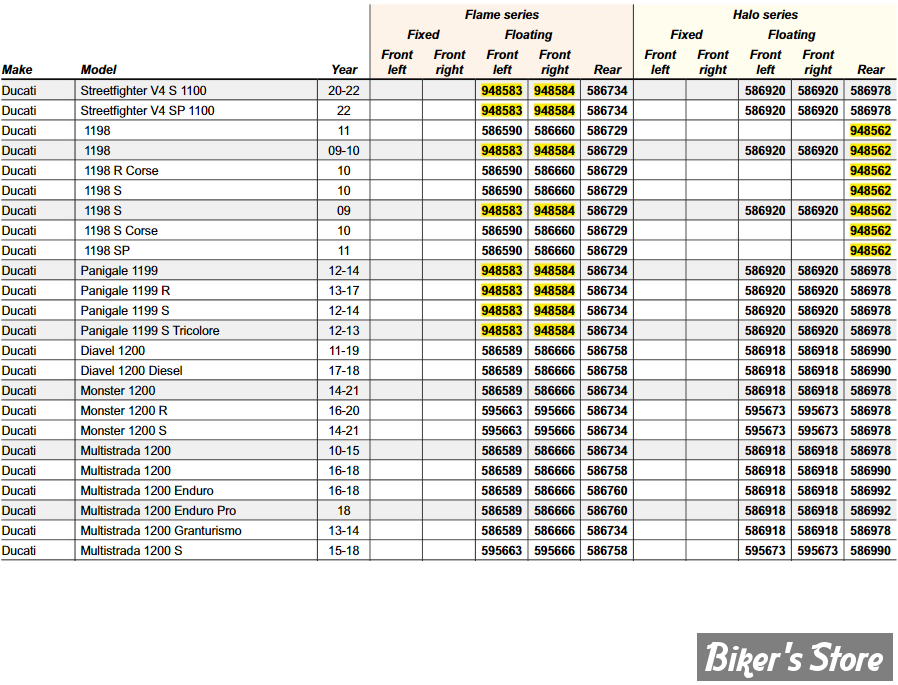Viewport: 898px width, 685px height.
Task: Click Diavel 1200 Diesel model cell
Action: tap(132, 371)
